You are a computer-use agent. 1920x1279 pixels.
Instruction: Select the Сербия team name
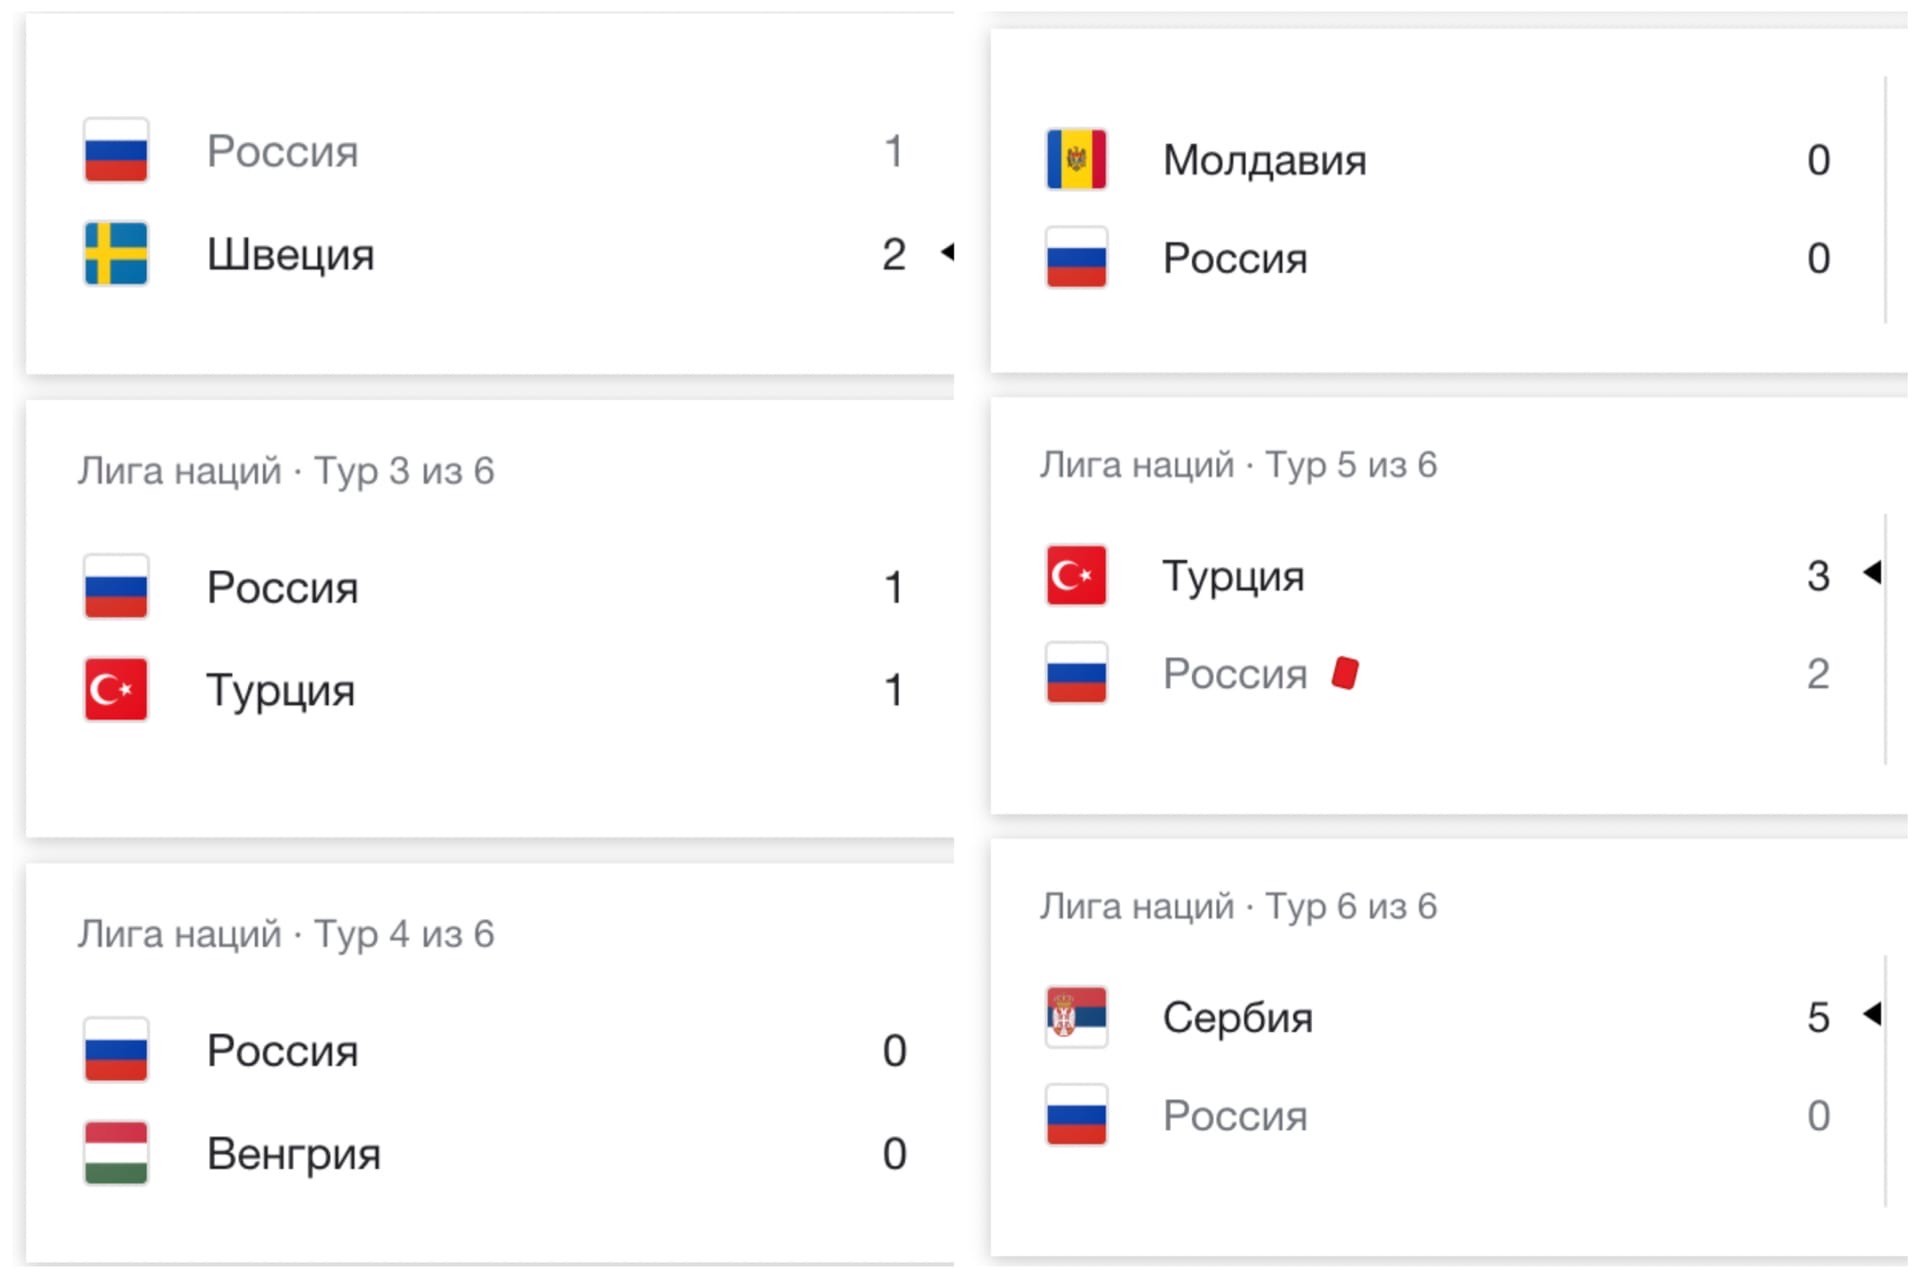coord(1237,1018)
